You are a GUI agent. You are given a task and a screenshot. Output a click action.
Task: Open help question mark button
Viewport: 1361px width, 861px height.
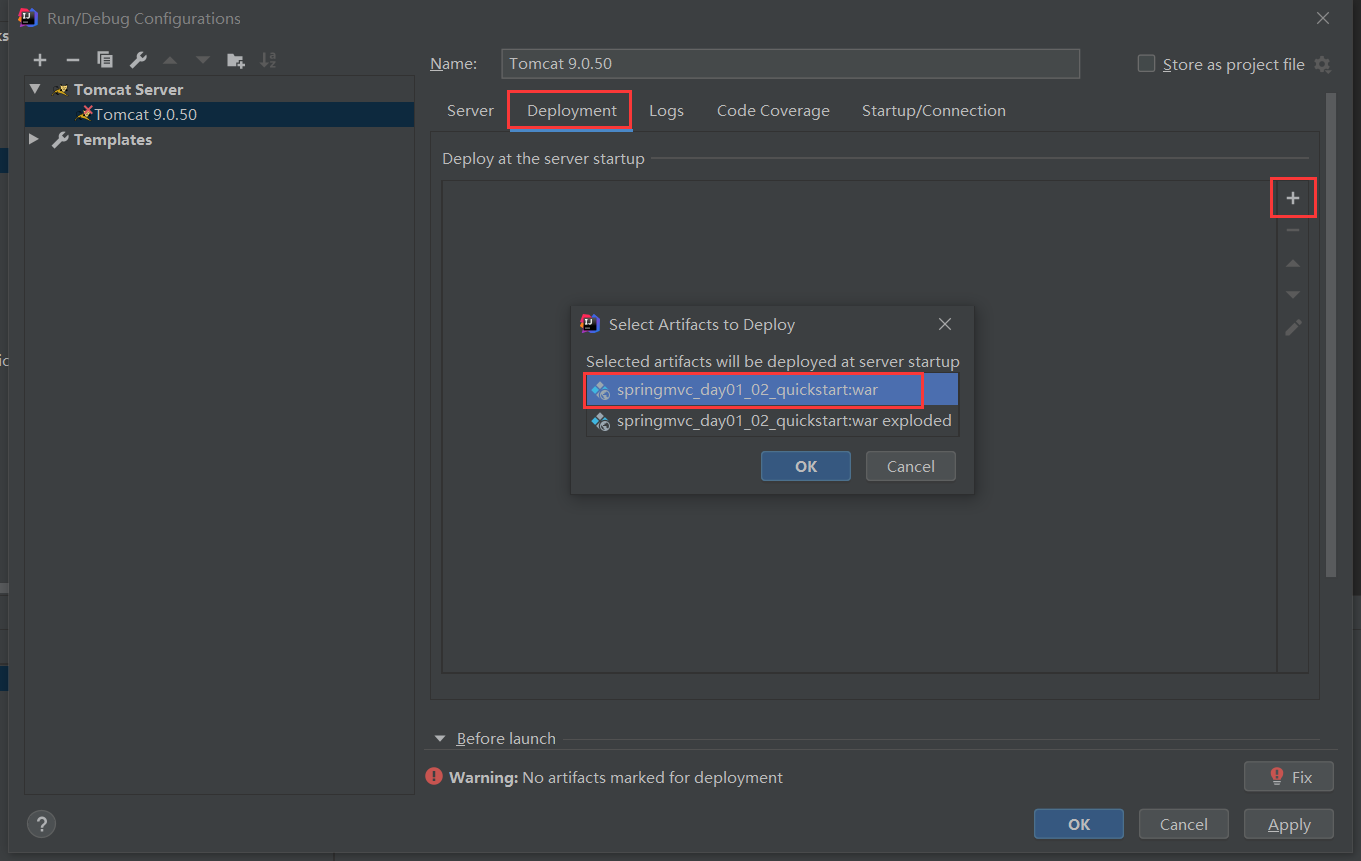click(x=41, y=824)
